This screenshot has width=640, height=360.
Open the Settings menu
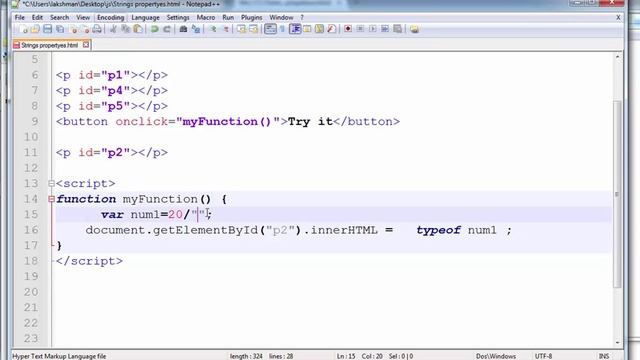pos(178,18)
